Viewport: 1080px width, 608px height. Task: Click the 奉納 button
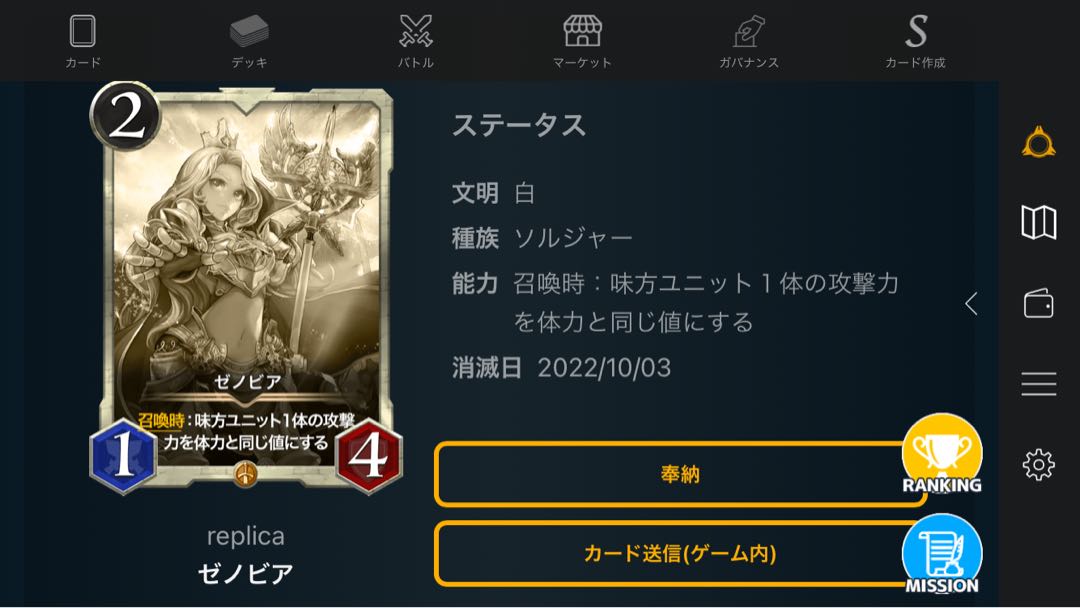click(x=680, y=474)
